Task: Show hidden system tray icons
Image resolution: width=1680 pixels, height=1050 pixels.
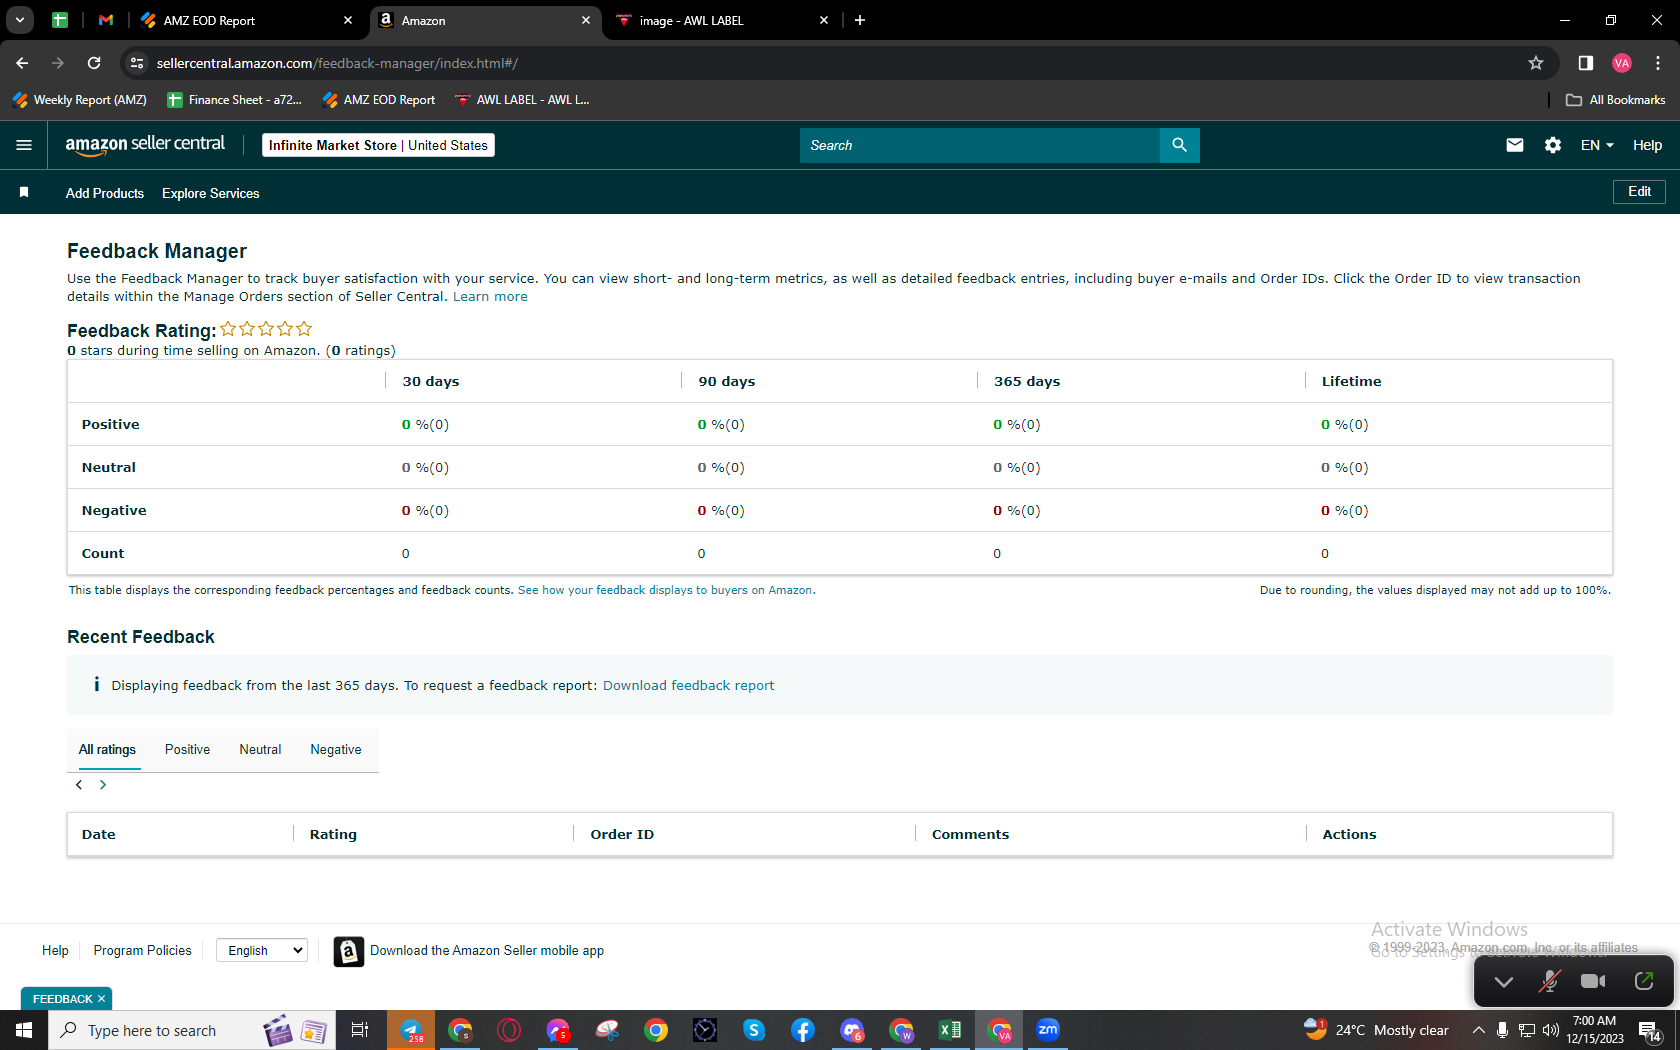Action: coord(1478,1030)
